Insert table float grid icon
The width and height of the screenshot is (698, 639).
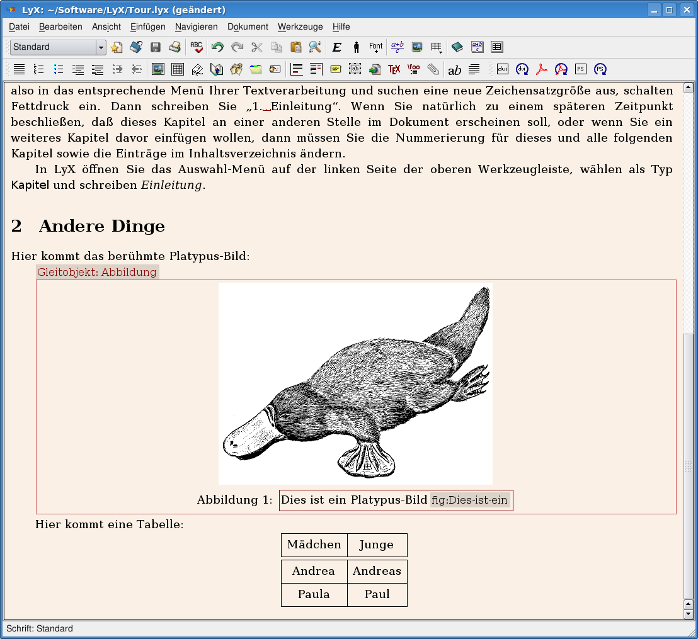click(x=177, y=69)
